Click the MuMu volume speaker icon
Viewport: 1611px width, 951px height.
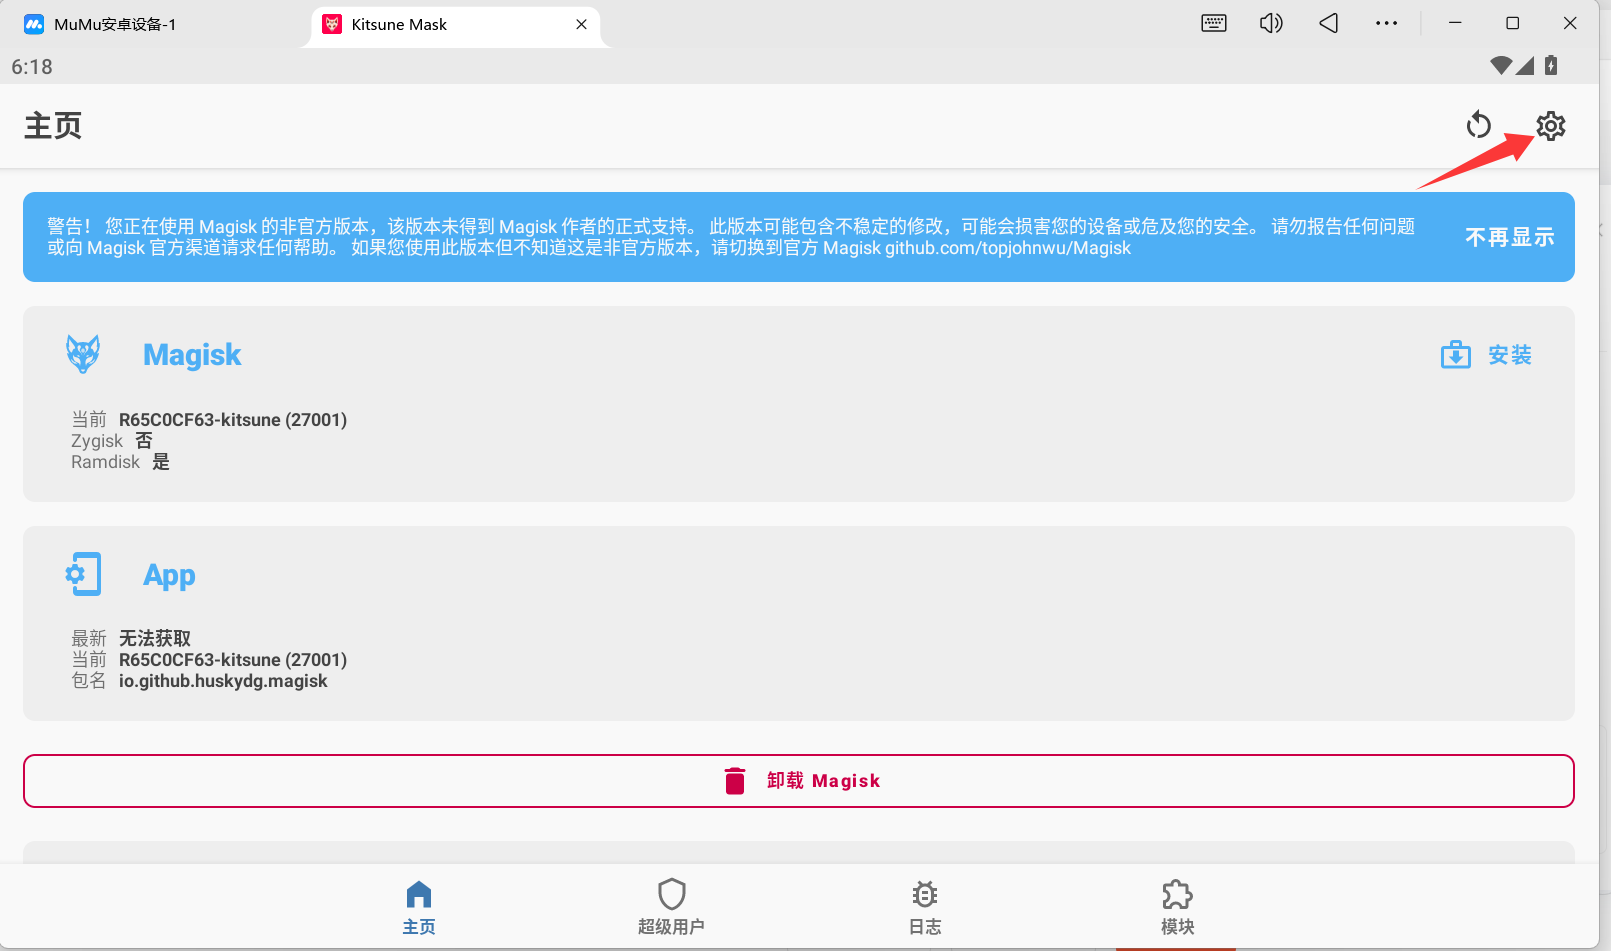[x=1271, y=23]
